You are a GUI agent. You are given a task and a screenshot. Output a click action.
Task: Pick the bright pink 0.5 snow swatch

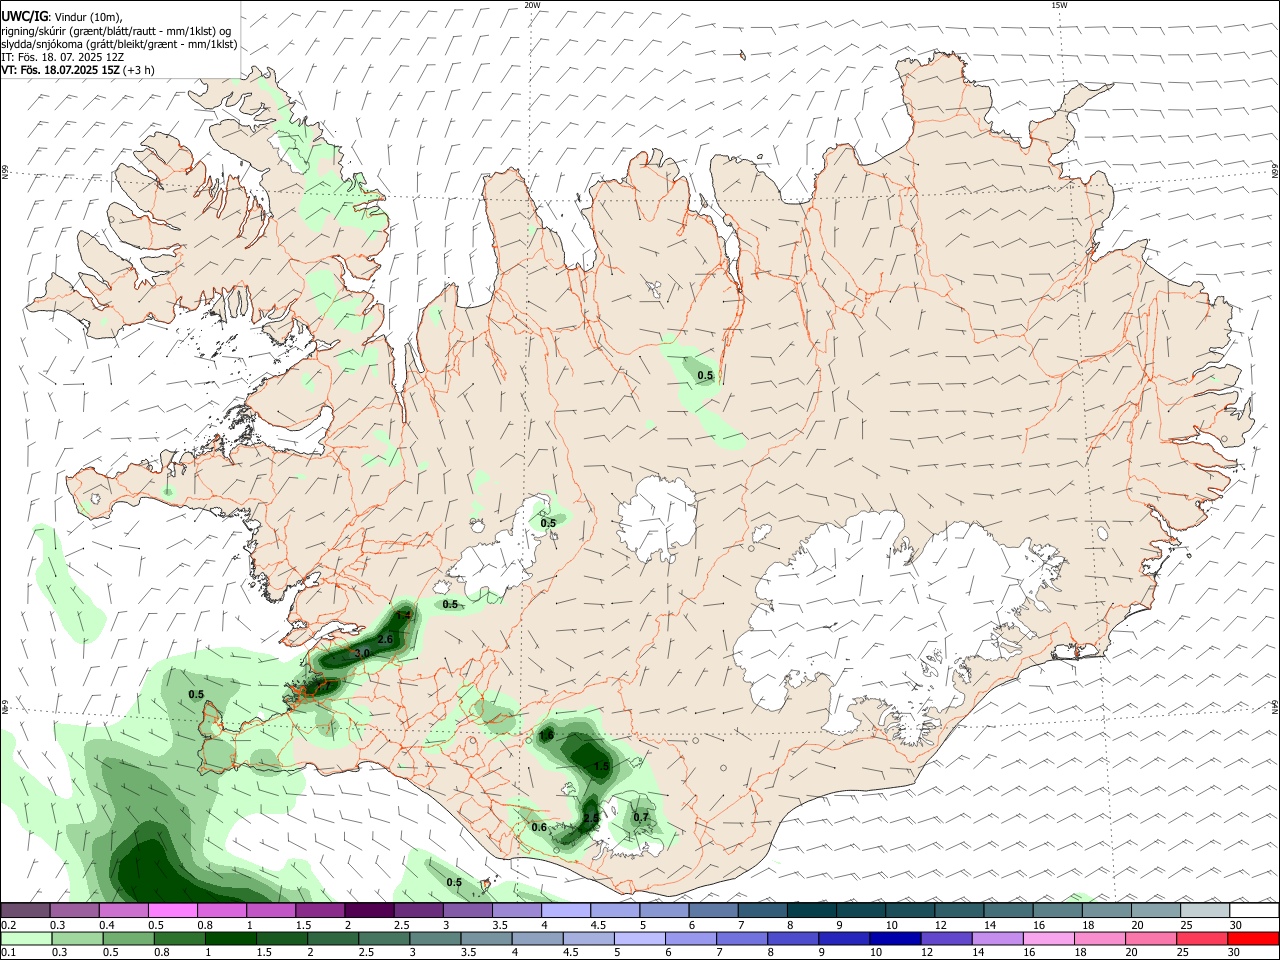[x=172, y=910]
